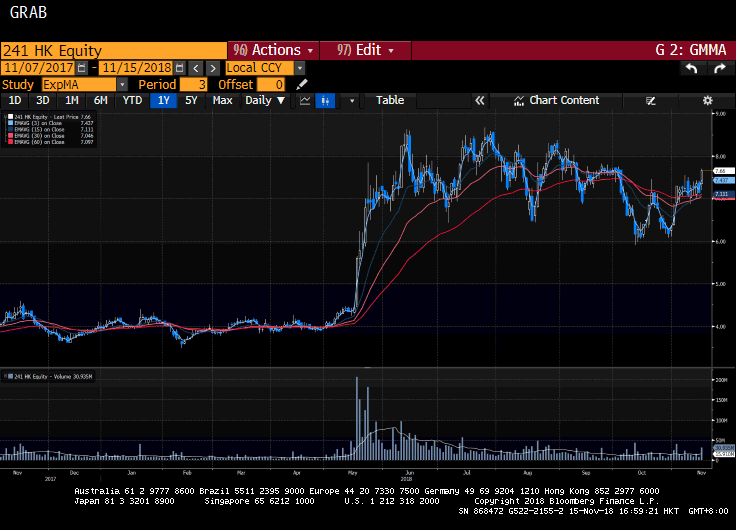This screenshot has height=530, width=736.
Task: Click white swatch for 241 HK Equity legend
Action: (x=10, y=117)
